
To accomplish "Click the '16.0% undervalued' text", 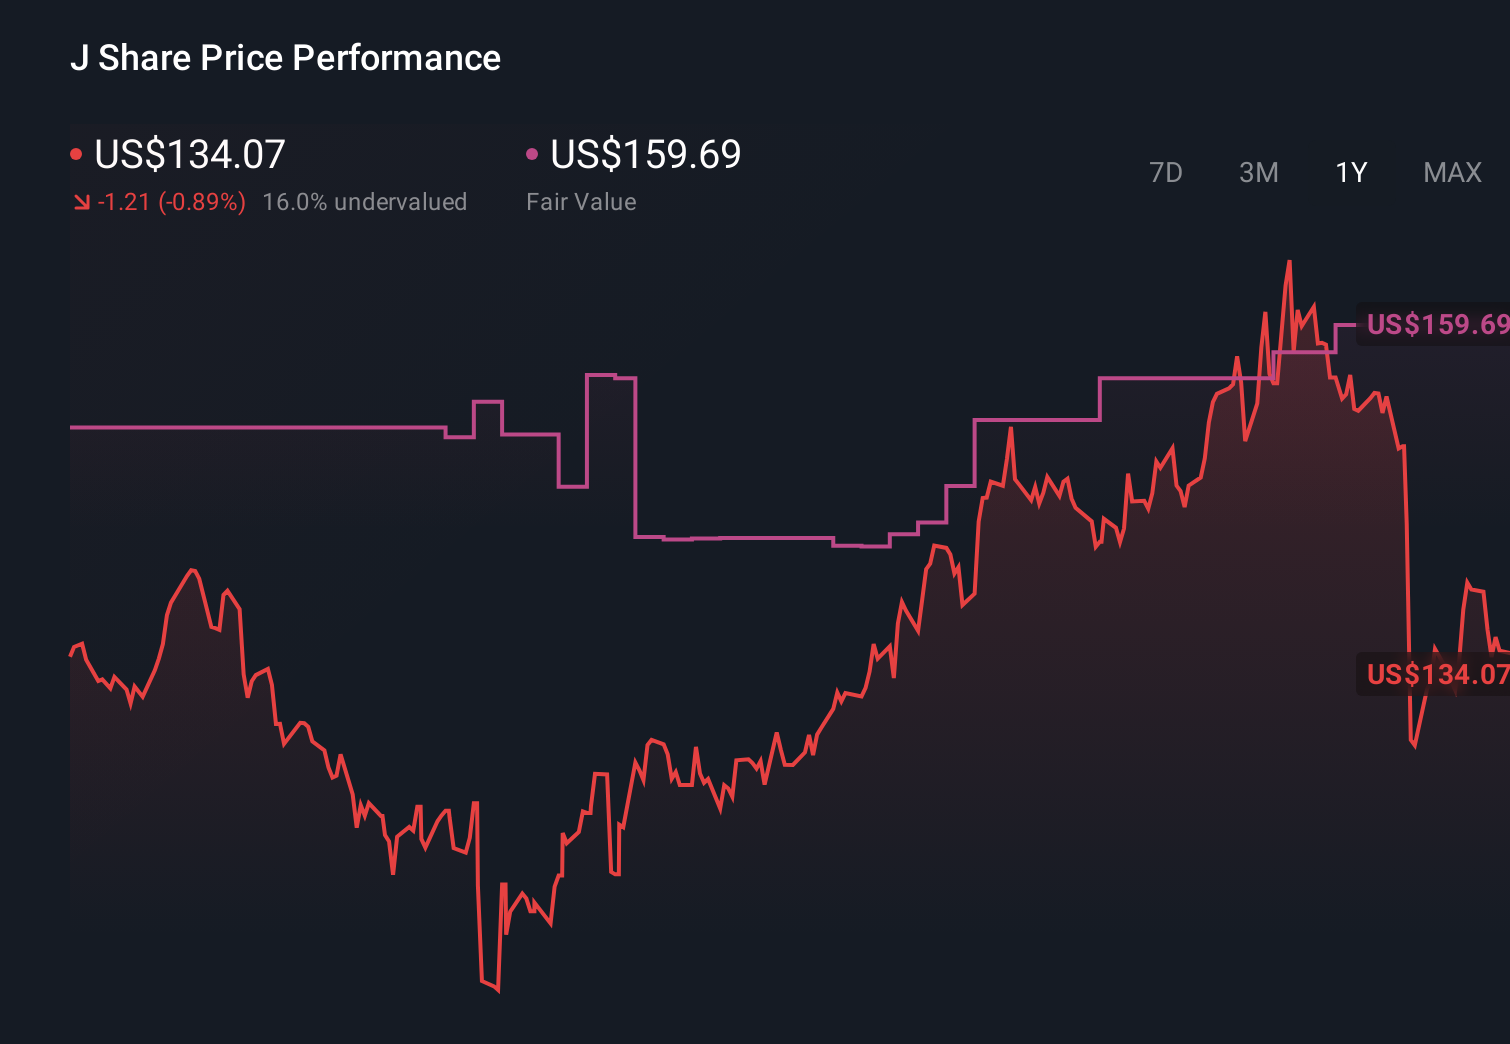I will 365,201.
